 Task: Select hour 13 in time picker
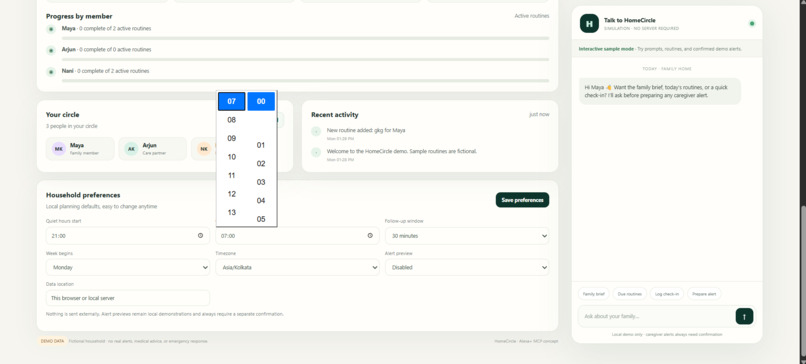coord(231,212)
